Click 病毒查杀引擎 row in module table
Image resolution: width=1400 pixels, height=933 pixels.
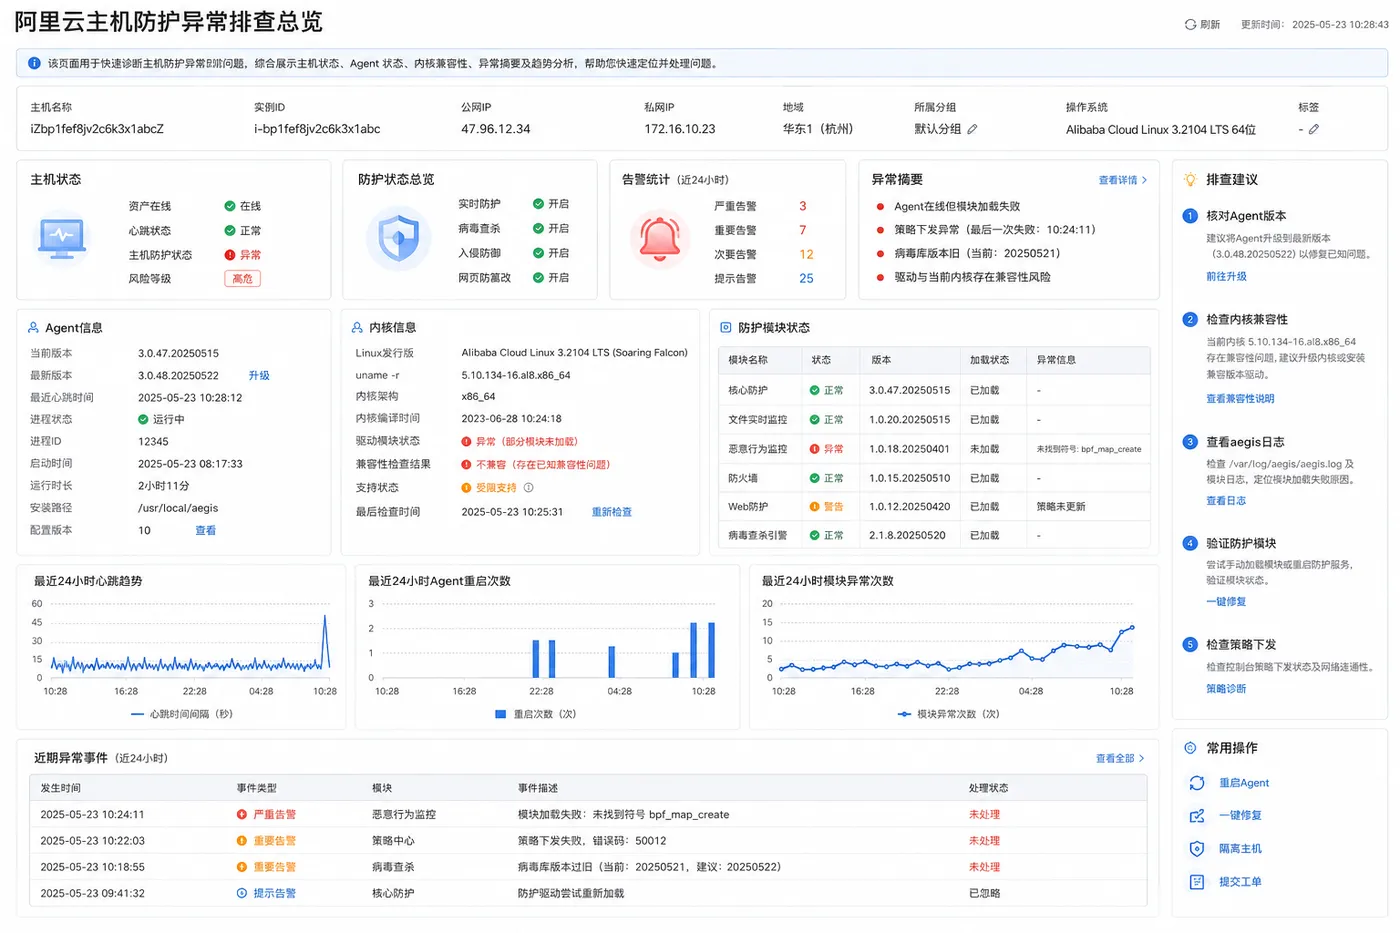(x=934, y=536)
